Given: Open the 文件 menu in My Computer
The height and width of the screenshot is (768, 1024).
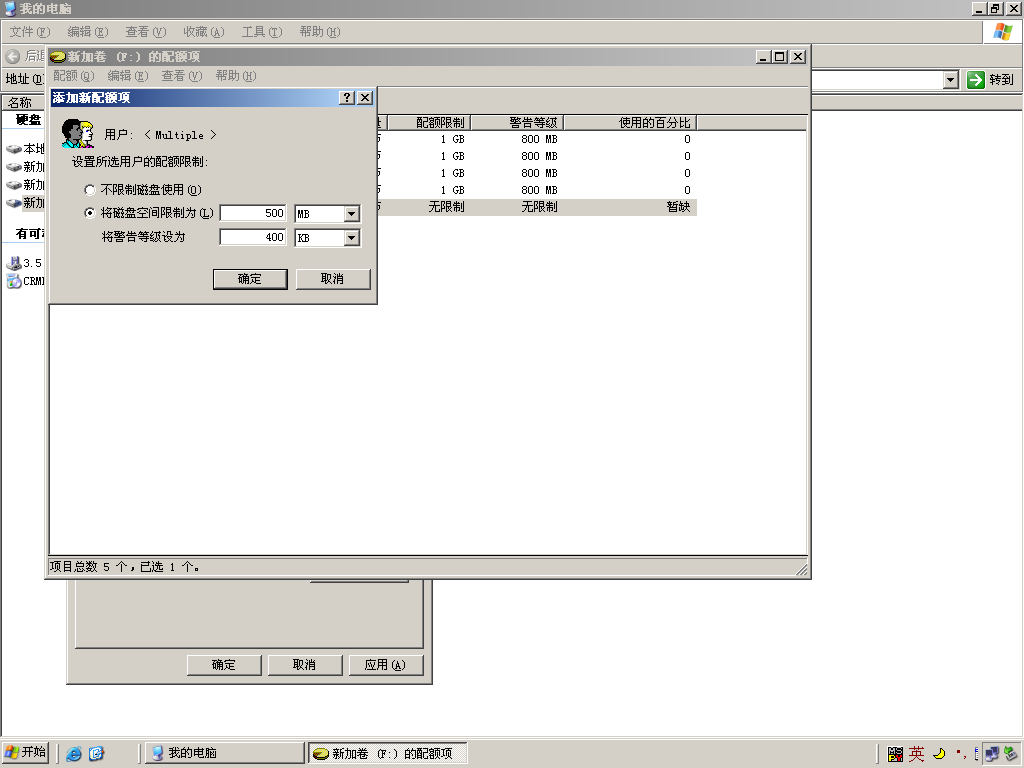Looking at the screenshot, I should point(29,32).
